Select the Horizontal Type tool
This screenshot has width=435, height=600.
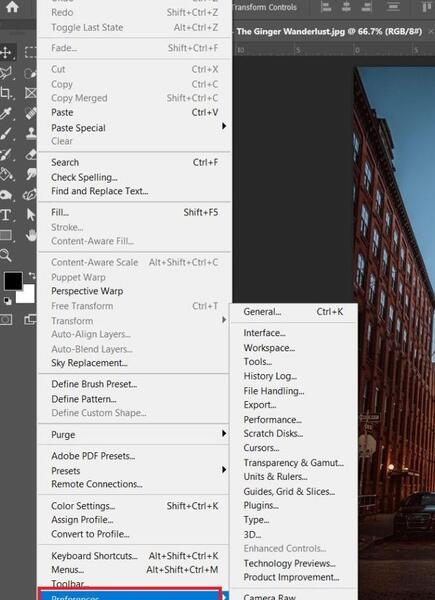(6, 215)
